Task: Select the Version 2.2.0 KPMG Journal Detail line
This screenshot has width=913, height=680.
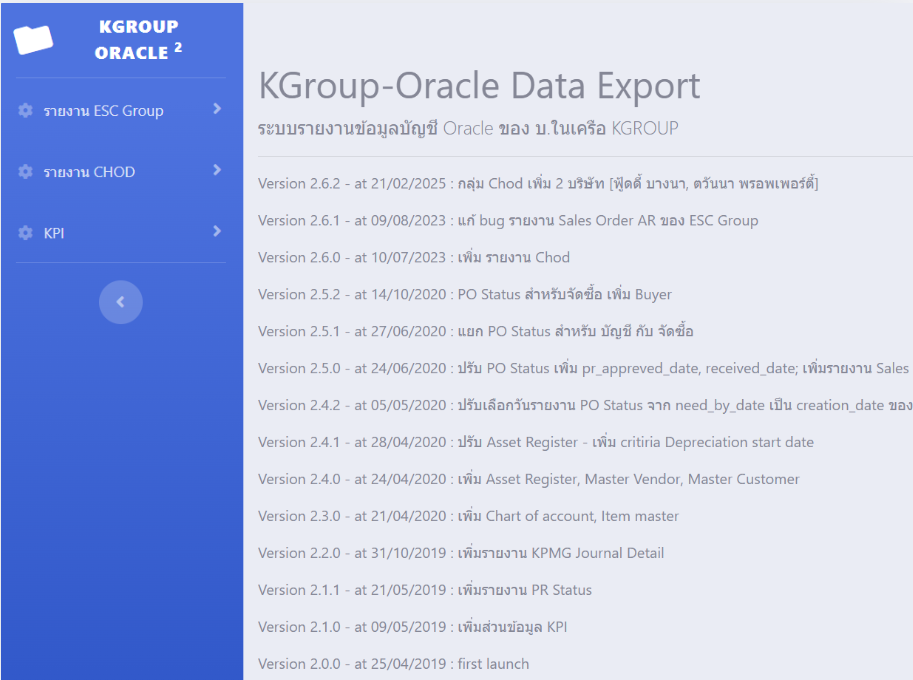Action: [460, 553]
